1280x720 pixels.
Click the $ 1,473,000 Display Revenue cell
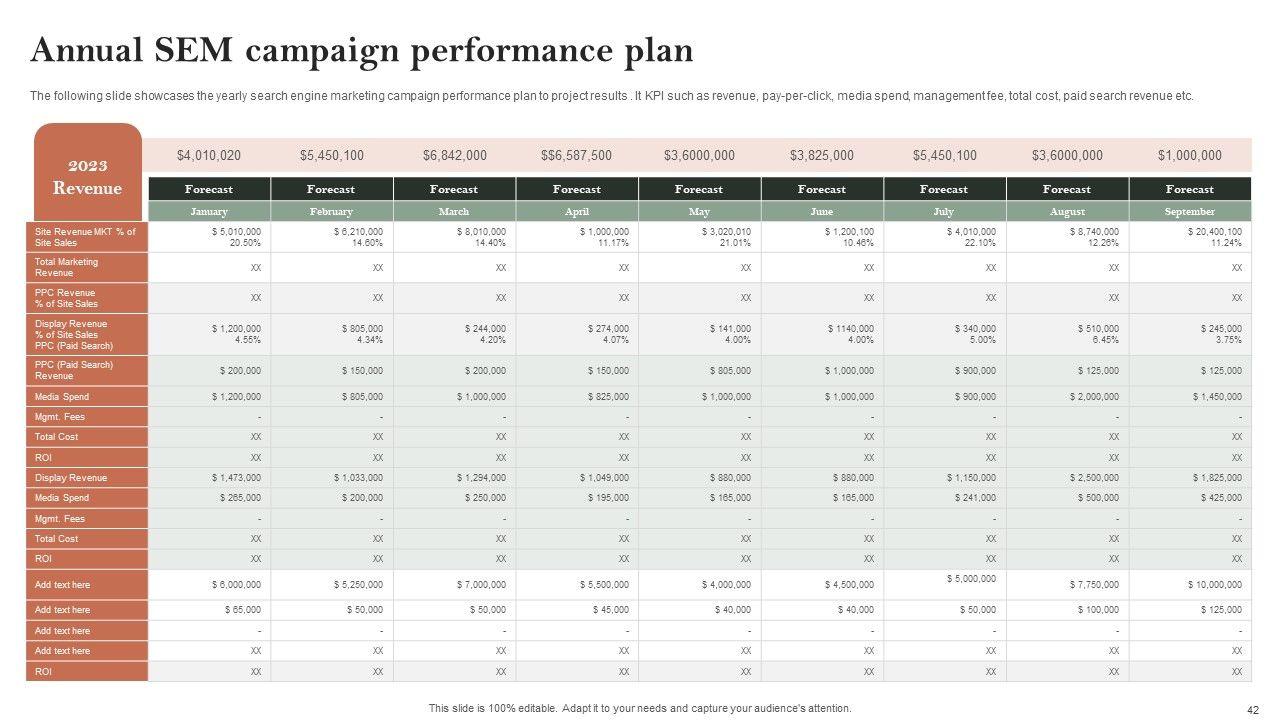237,478
